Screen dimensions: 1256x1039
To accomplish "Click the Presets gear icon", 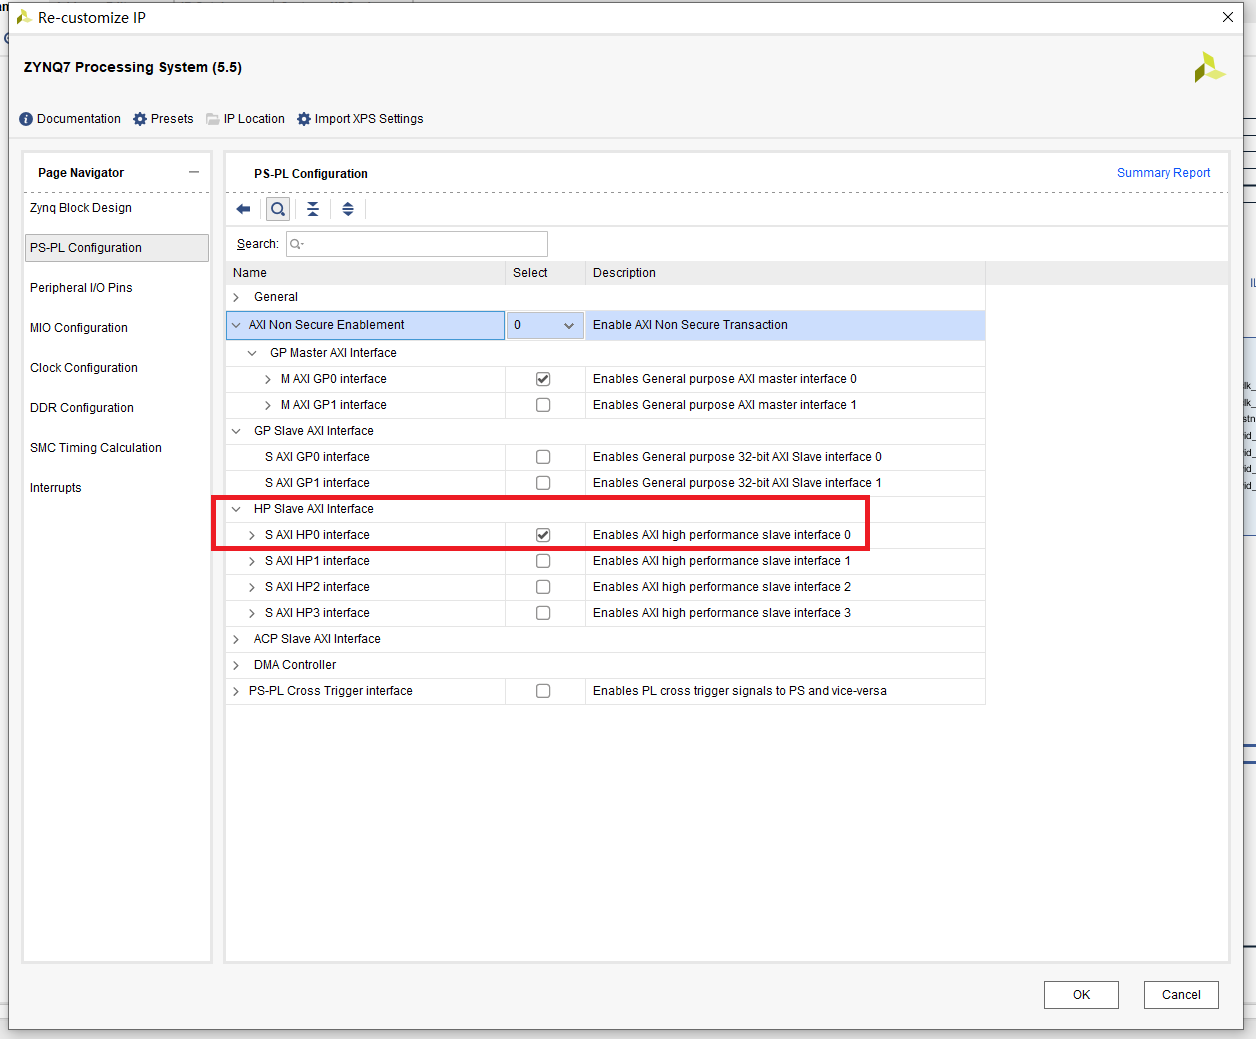I will (x=140, y=119).
